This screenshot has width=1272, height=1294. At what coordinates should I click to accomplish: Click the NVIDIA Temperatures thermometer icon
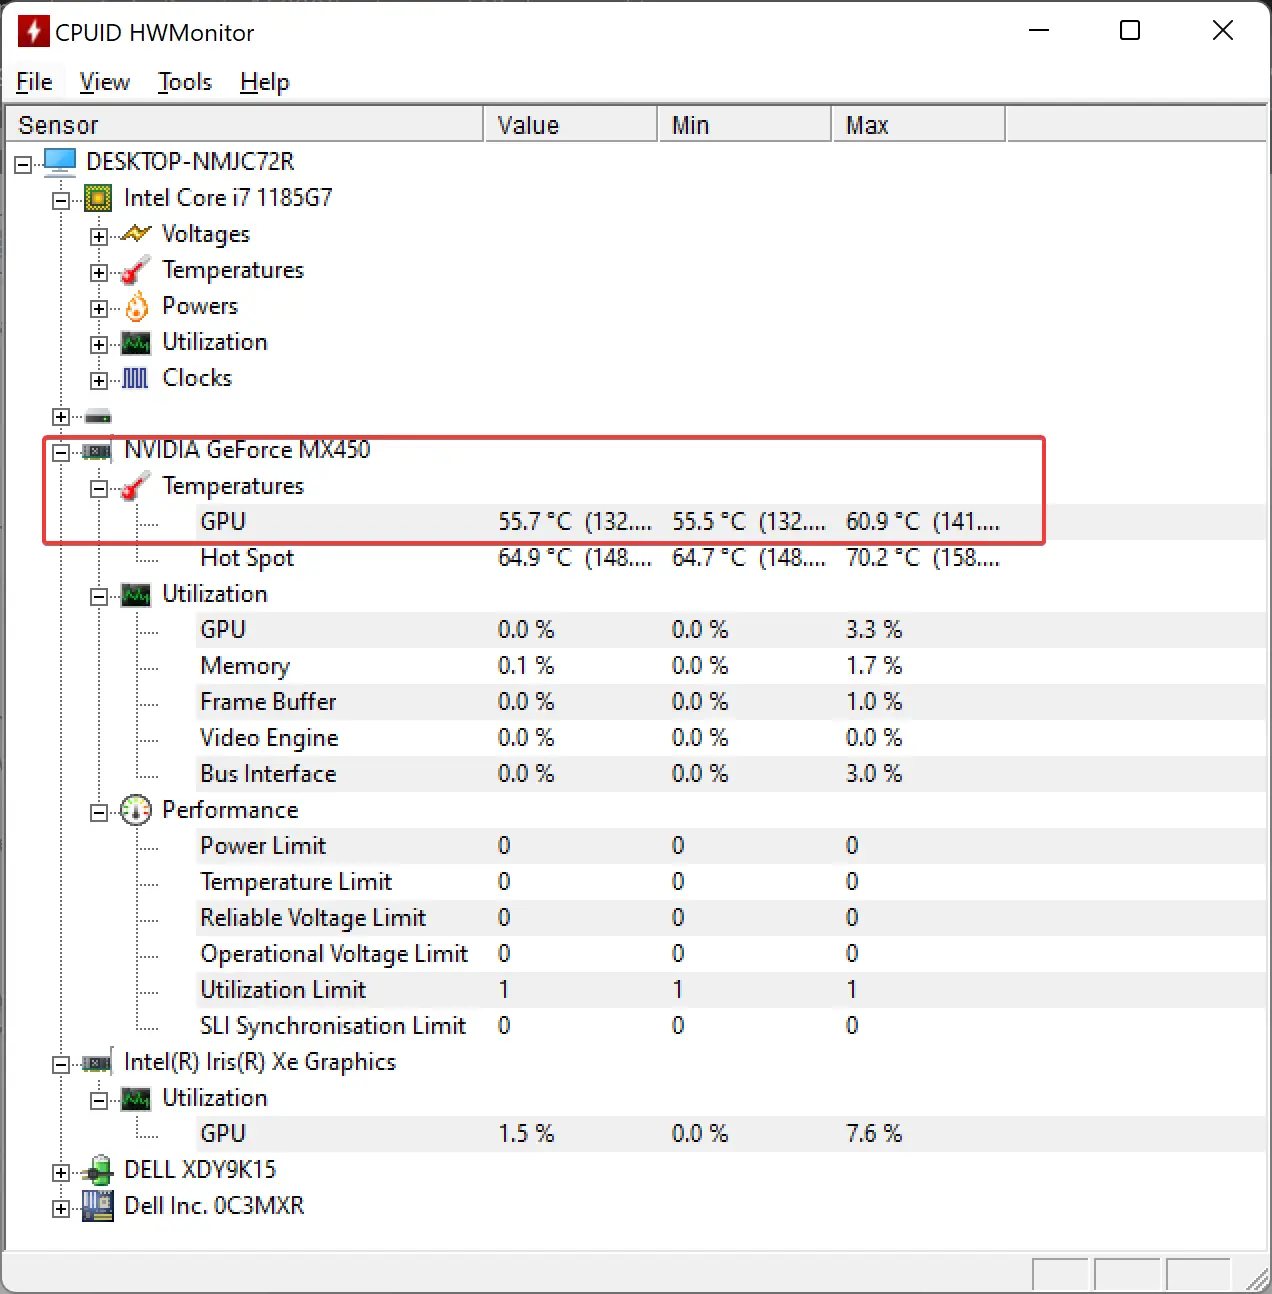click(x=136, y=486)
